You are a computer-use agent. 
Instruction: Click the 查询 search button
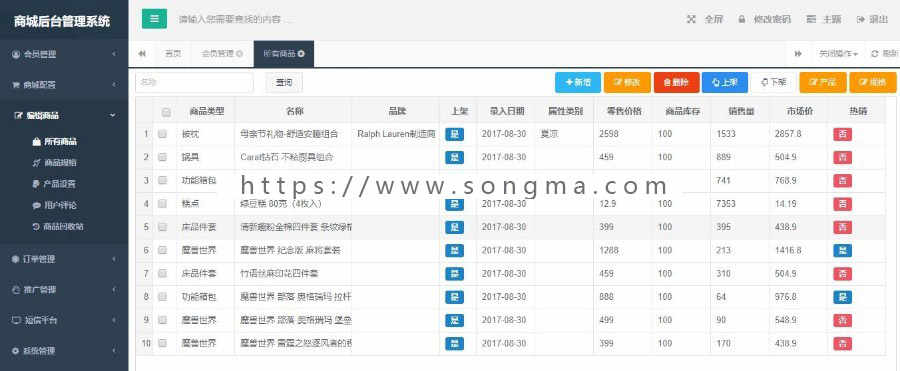click(x=284, y=83)
